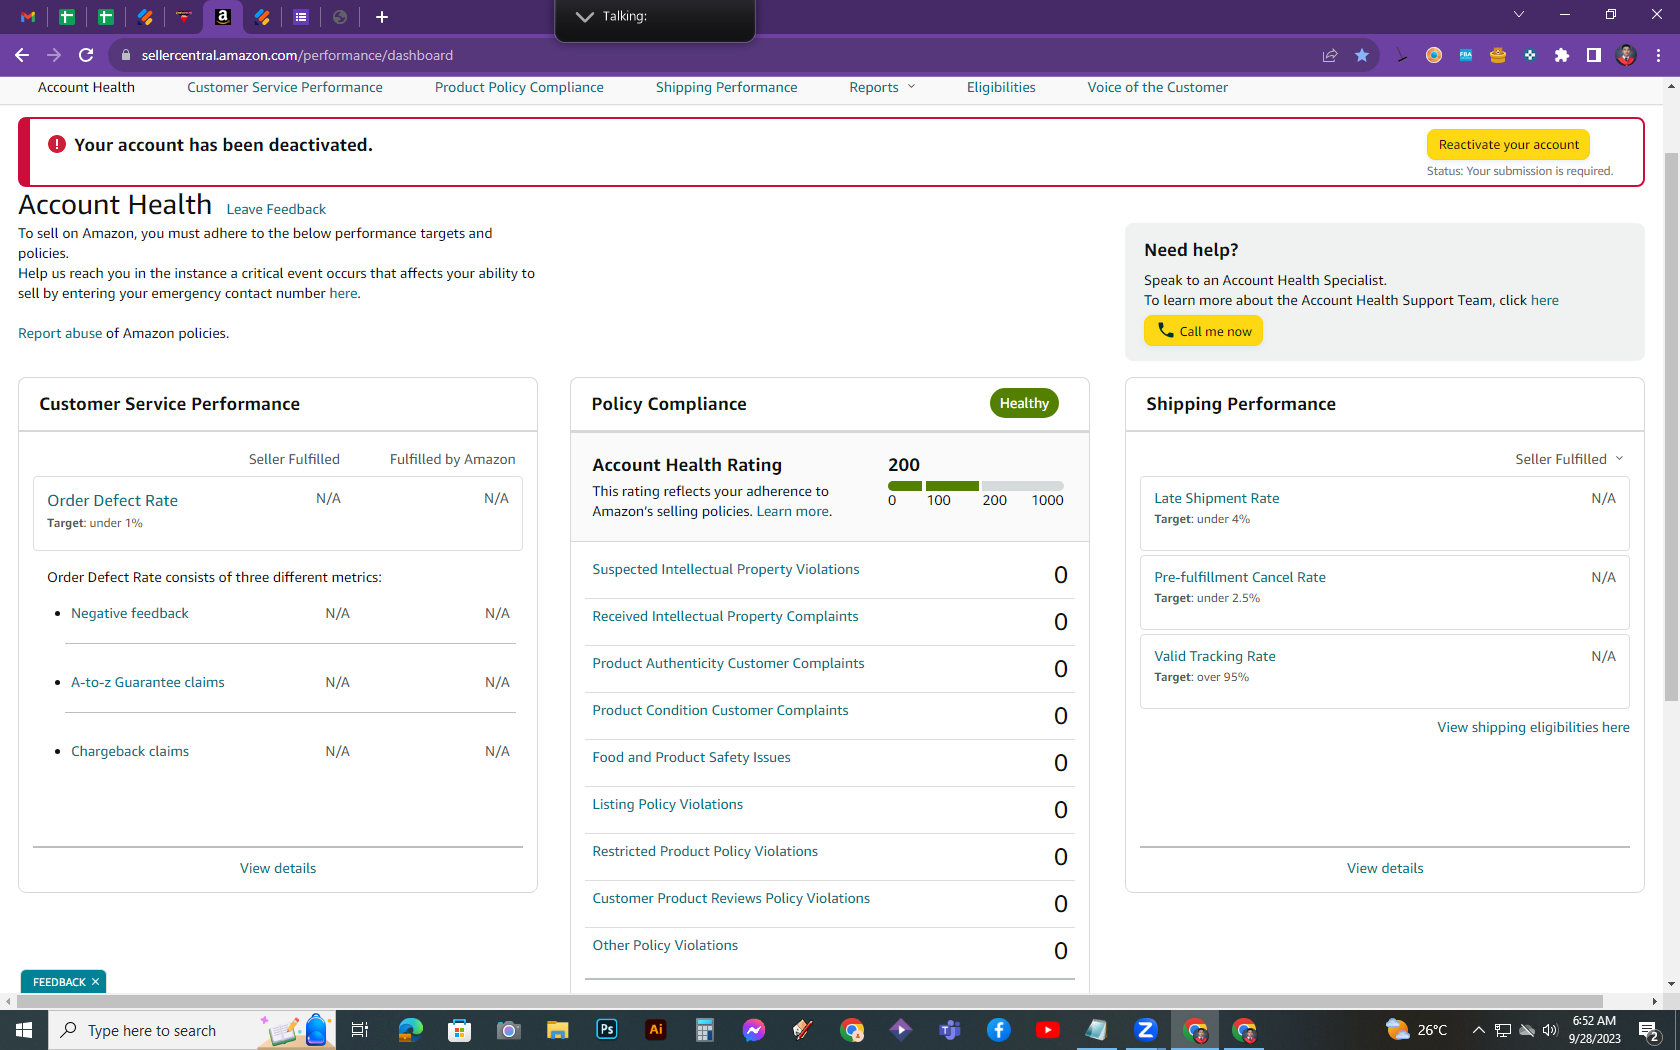Viewport: 1680px width, 1050px height.
Task: Open Customer Service Performance nav item
Action: coord(285,87)
